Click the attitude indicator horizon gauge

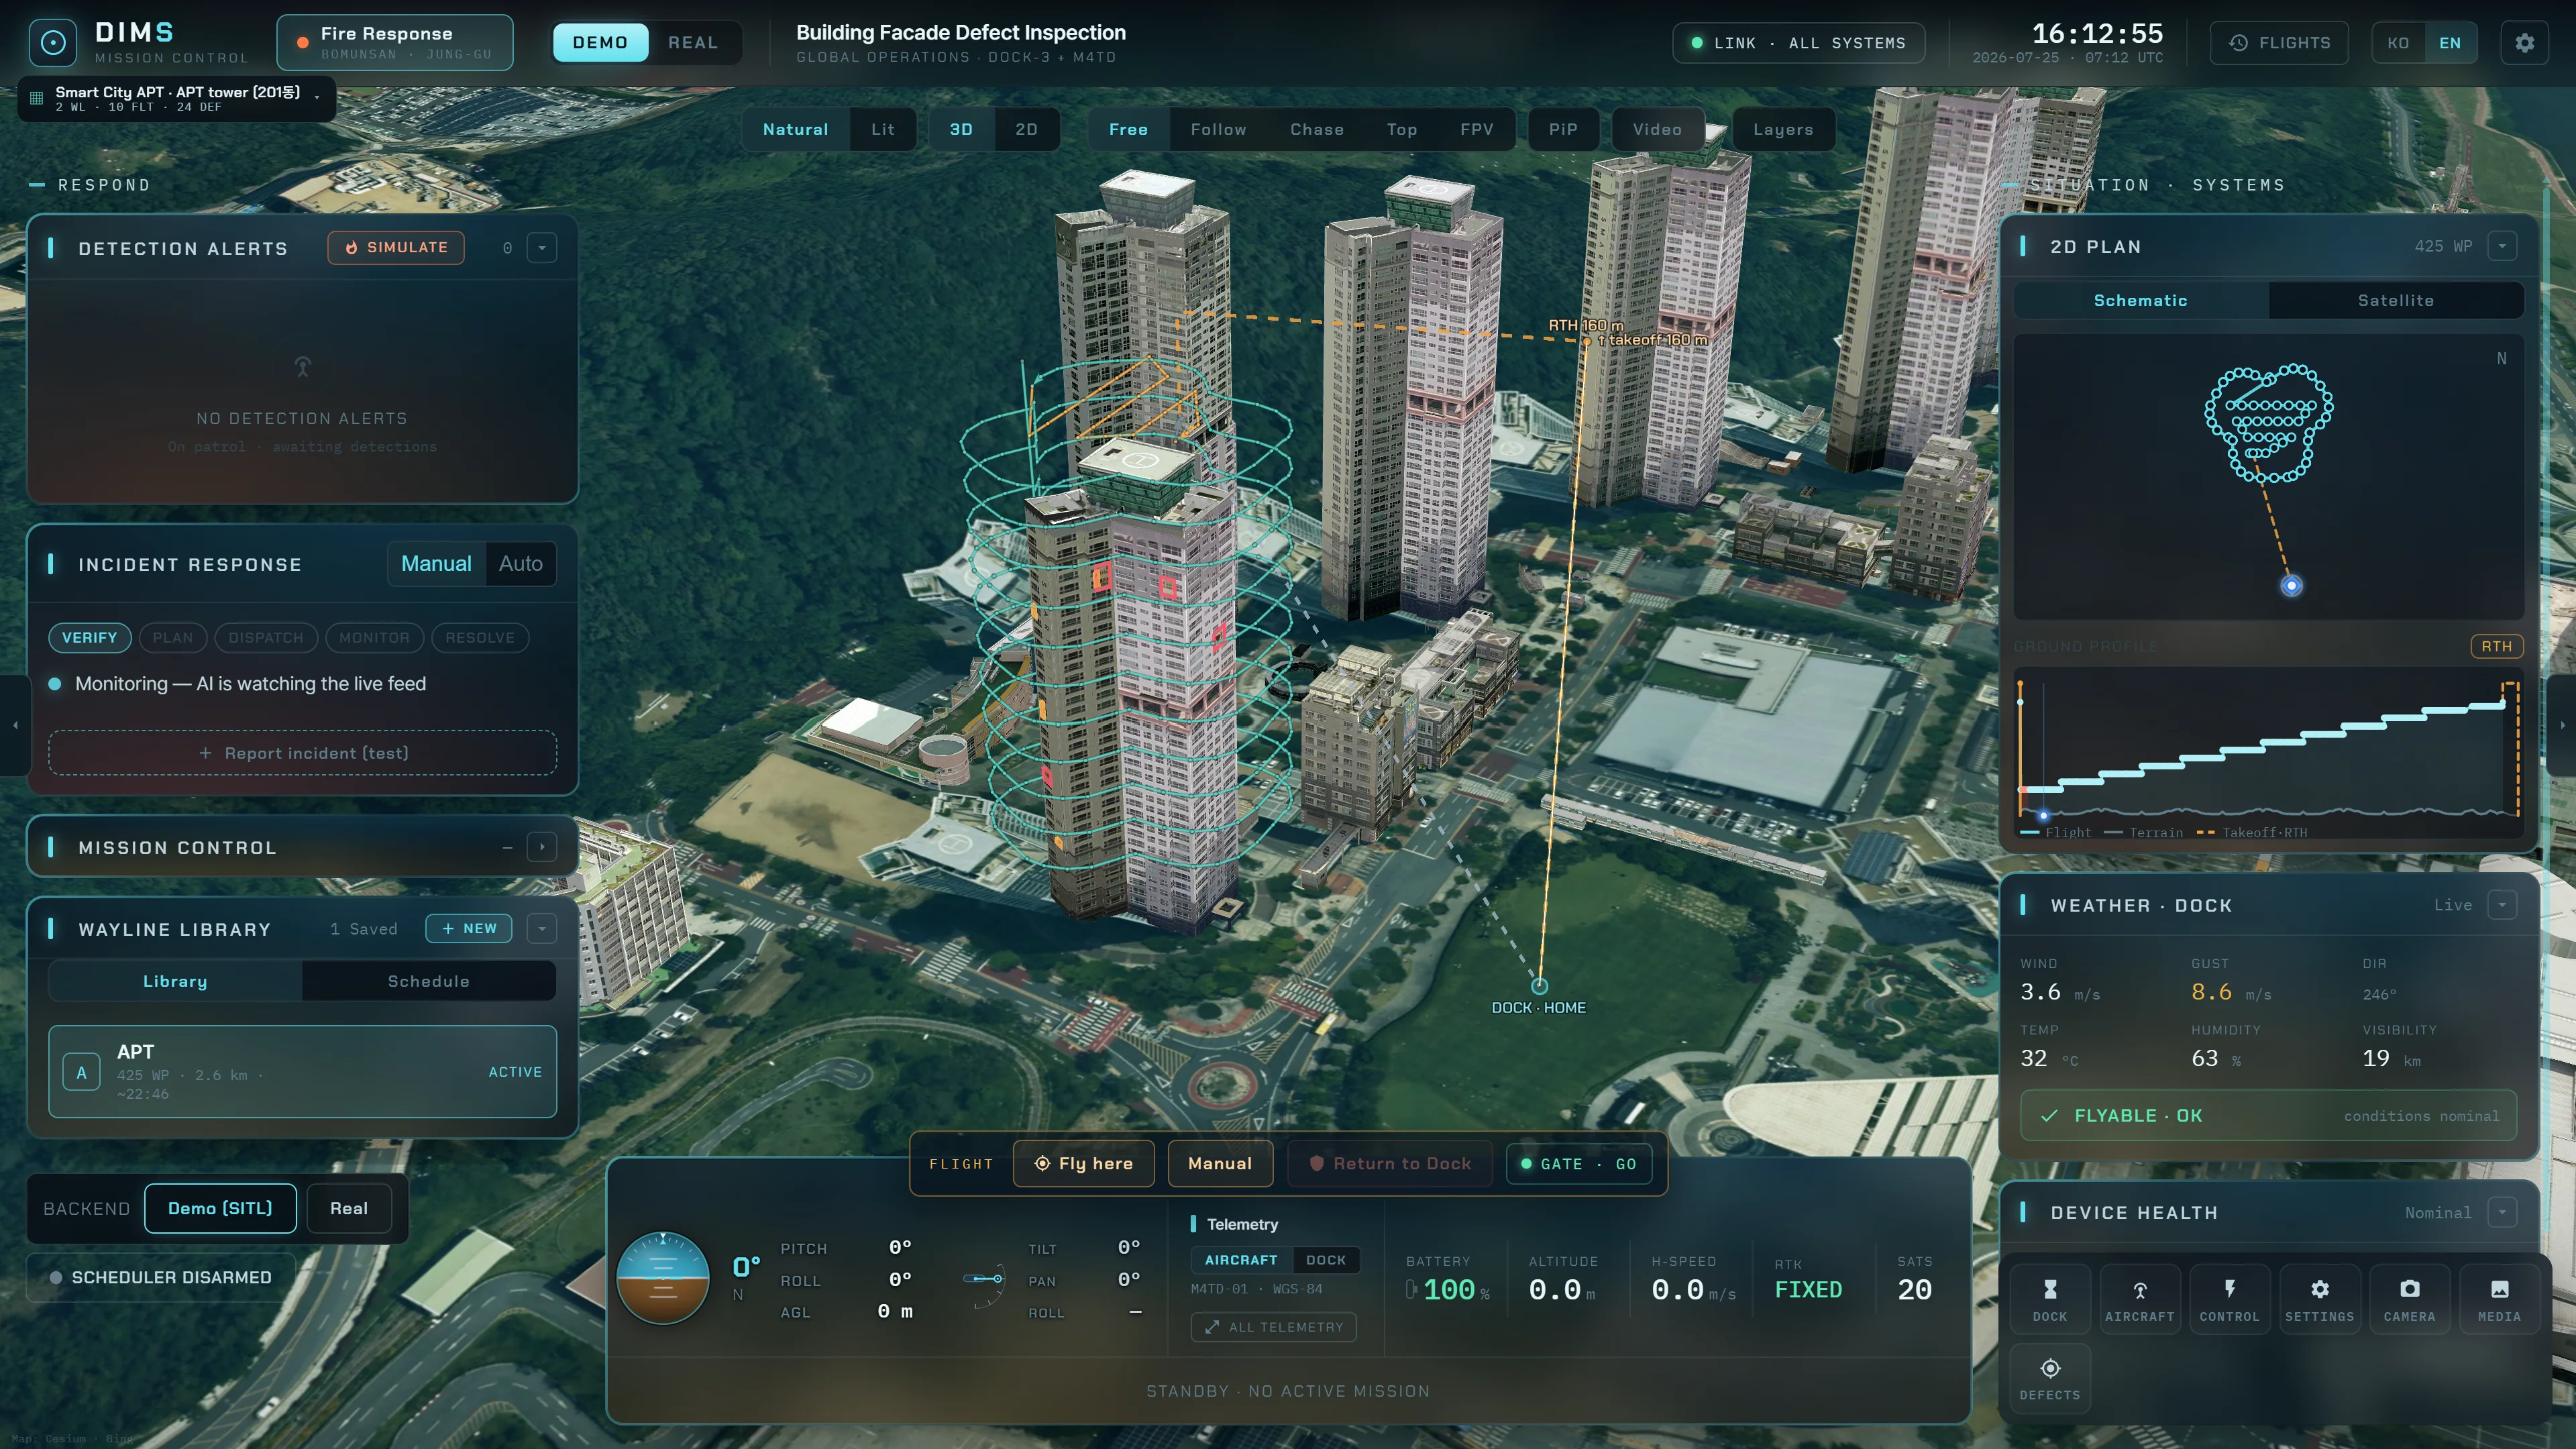[x=662, y=1278]
